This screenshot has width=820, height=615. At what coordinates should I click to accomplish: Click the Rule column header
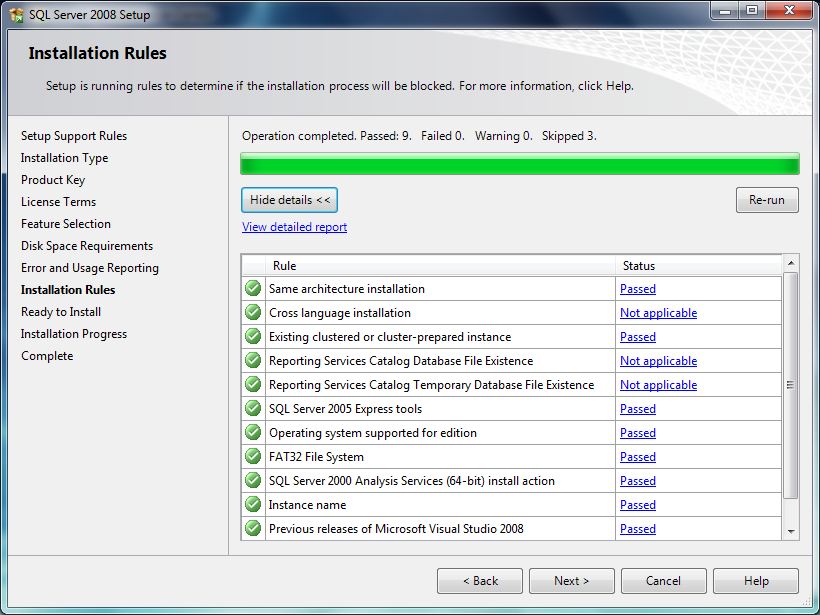coord(440,266)
